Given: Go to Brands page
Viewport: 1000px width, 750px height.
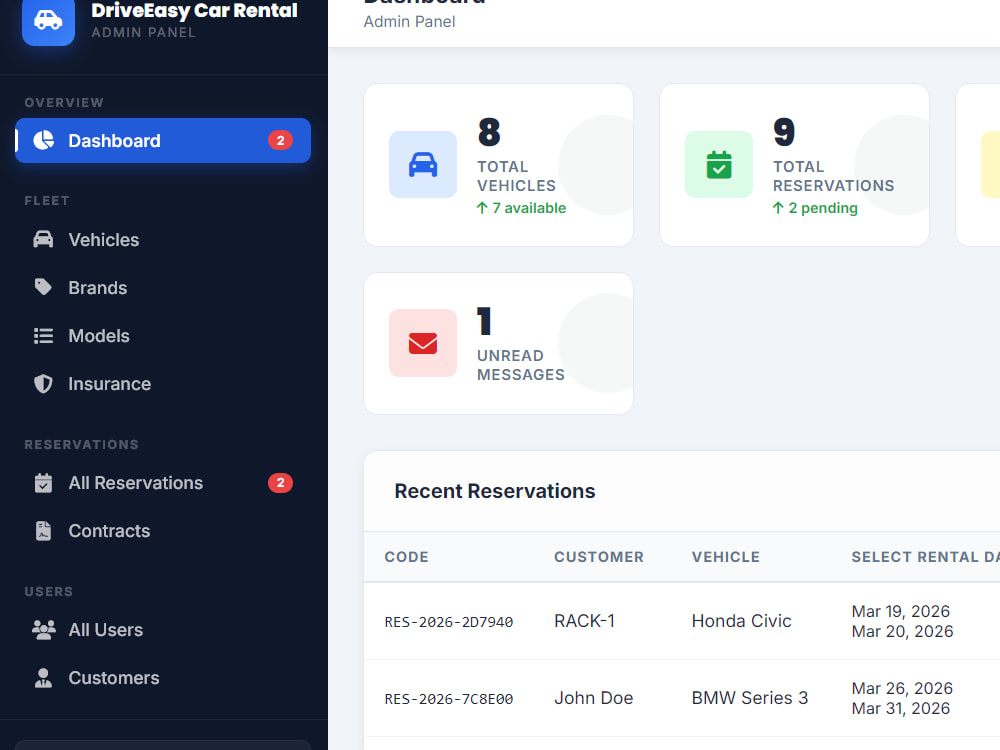Looking at the screenshot, I should 163,287.
